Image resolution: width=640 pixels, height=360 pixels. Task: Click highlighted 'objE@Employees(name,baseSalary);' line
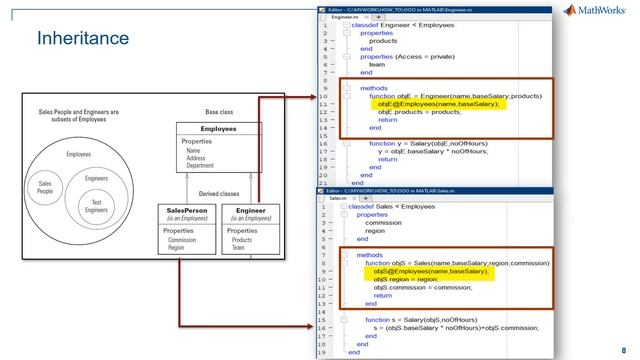pyautogui.click(x=438, y=104)
